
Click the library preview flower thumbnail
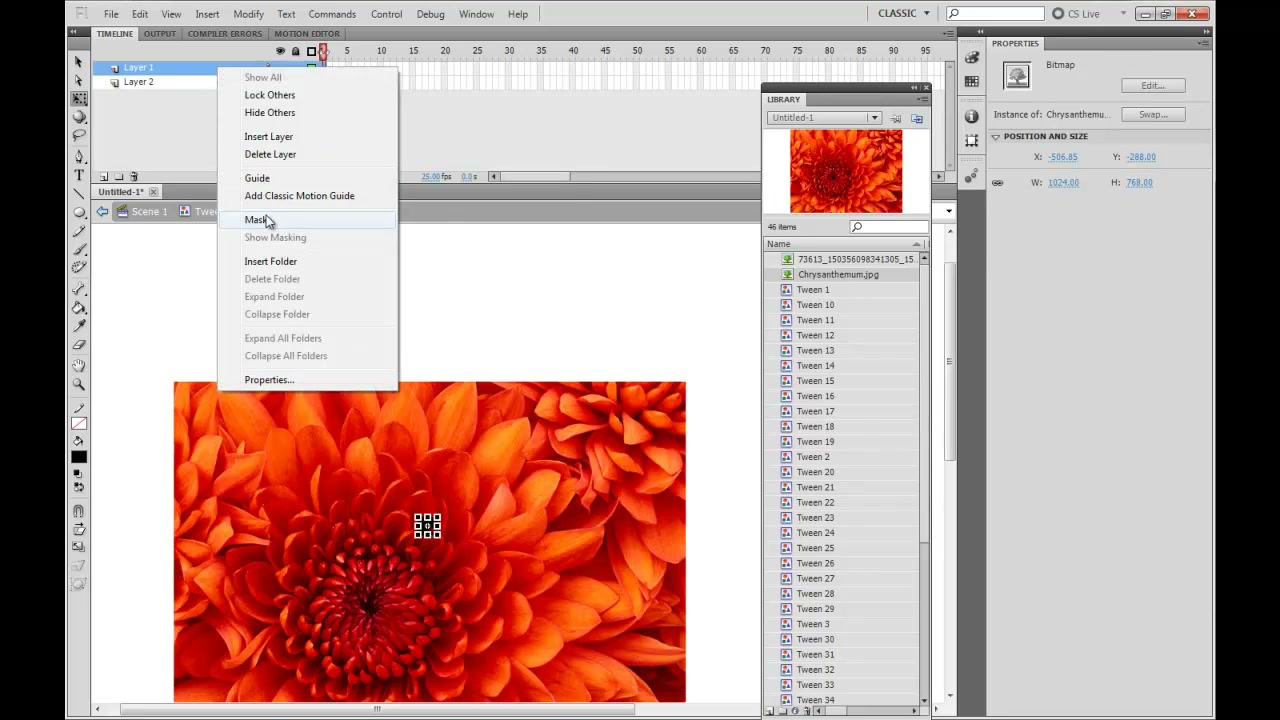coord(846,171)
